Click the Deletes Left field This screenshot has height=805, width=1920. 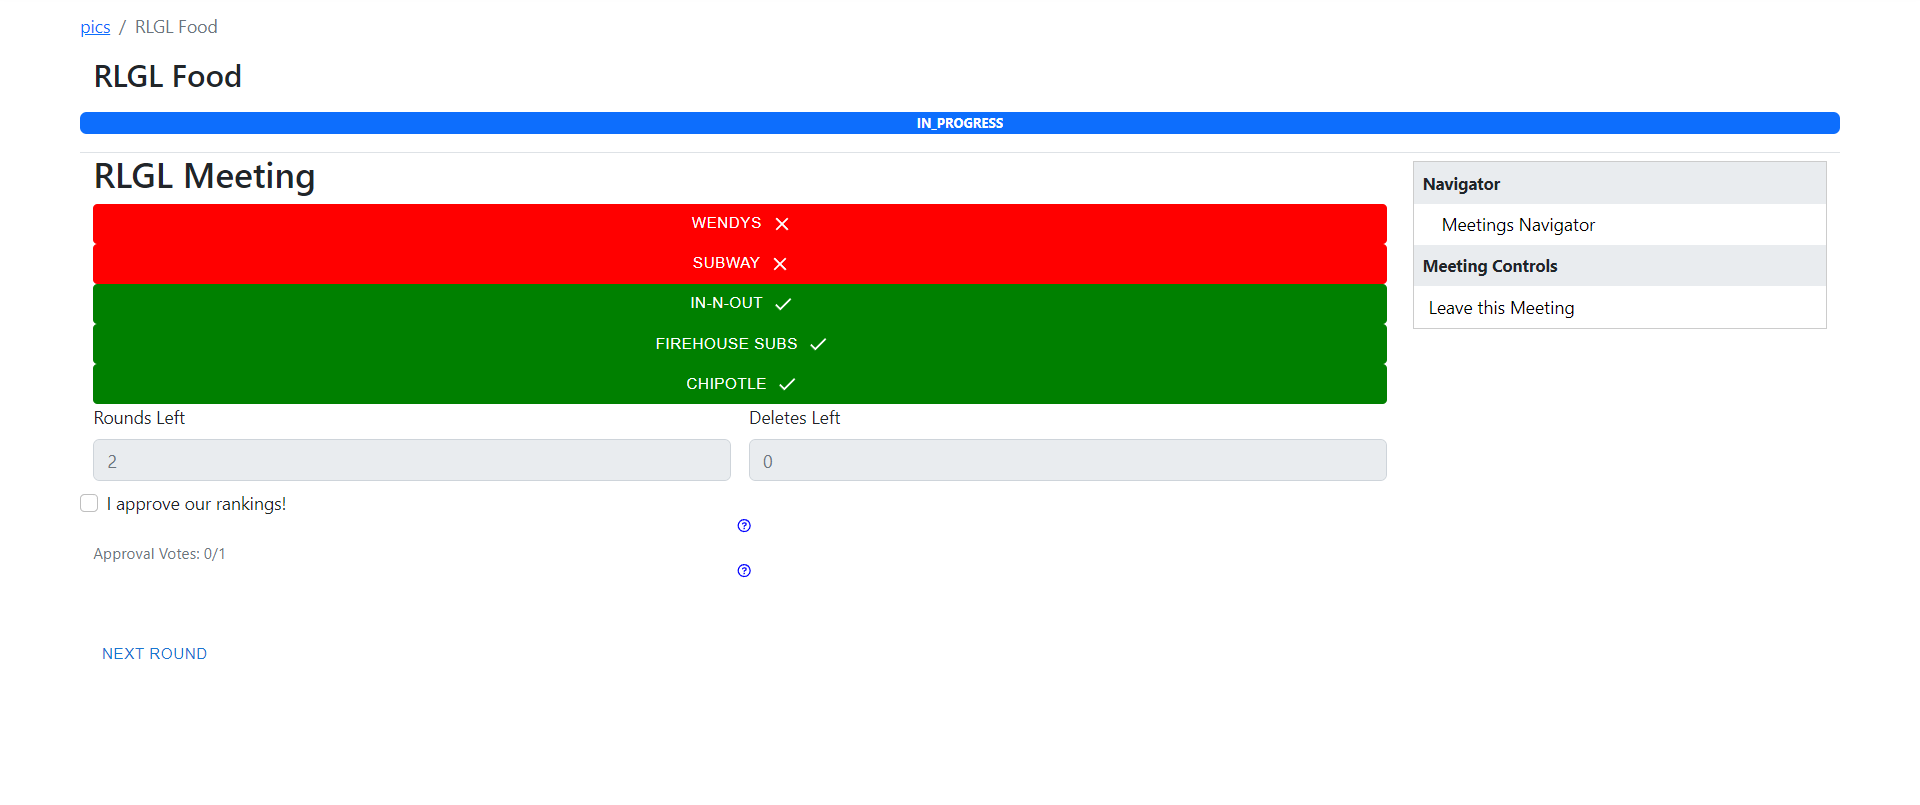1068,461
